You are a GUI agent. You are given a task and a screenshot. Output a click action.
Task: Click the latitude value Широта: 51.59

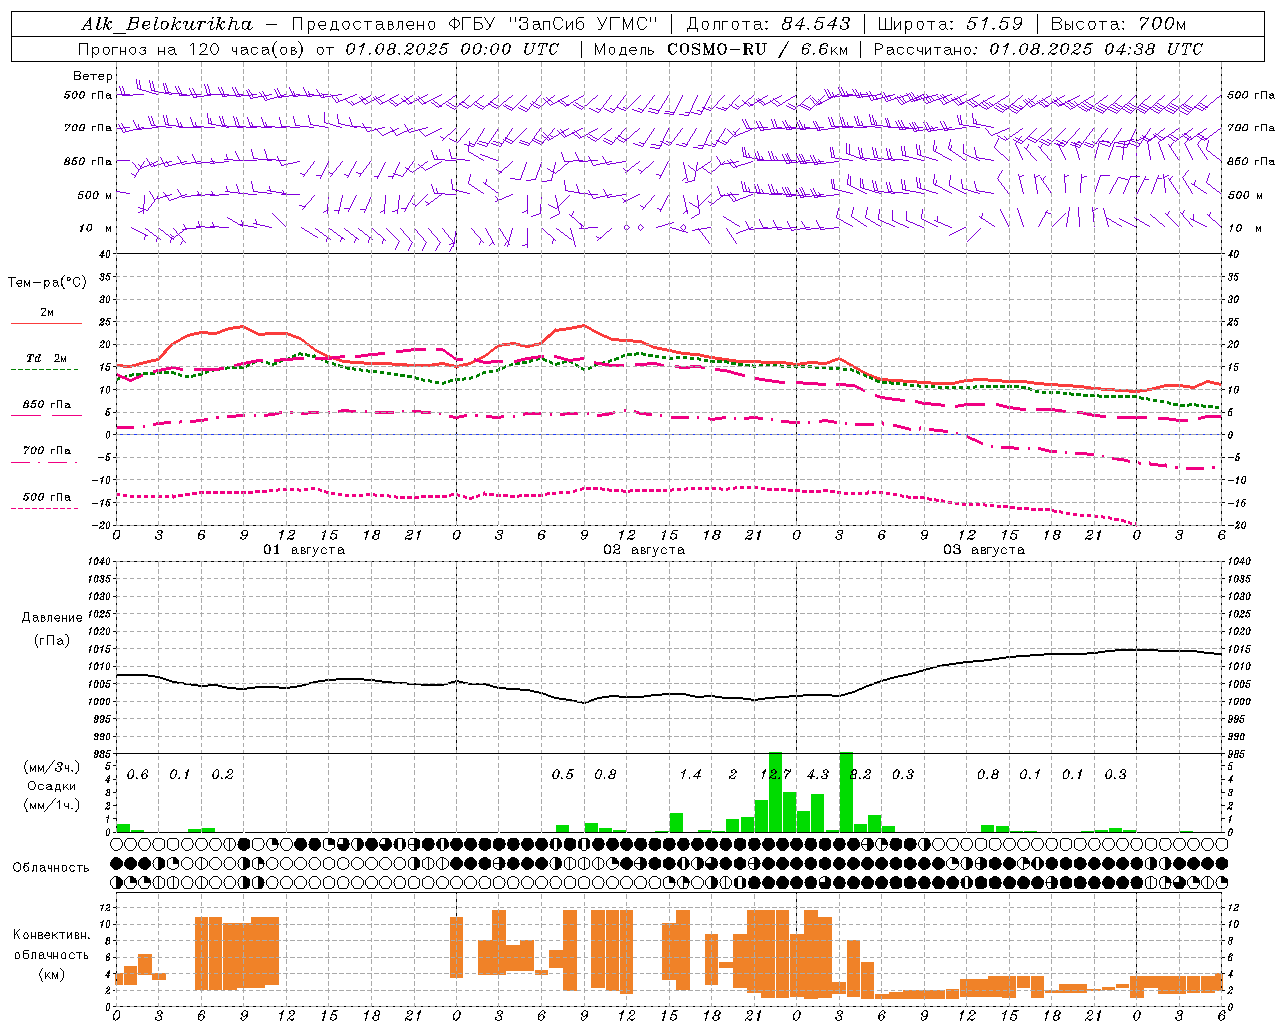point(950,24)
